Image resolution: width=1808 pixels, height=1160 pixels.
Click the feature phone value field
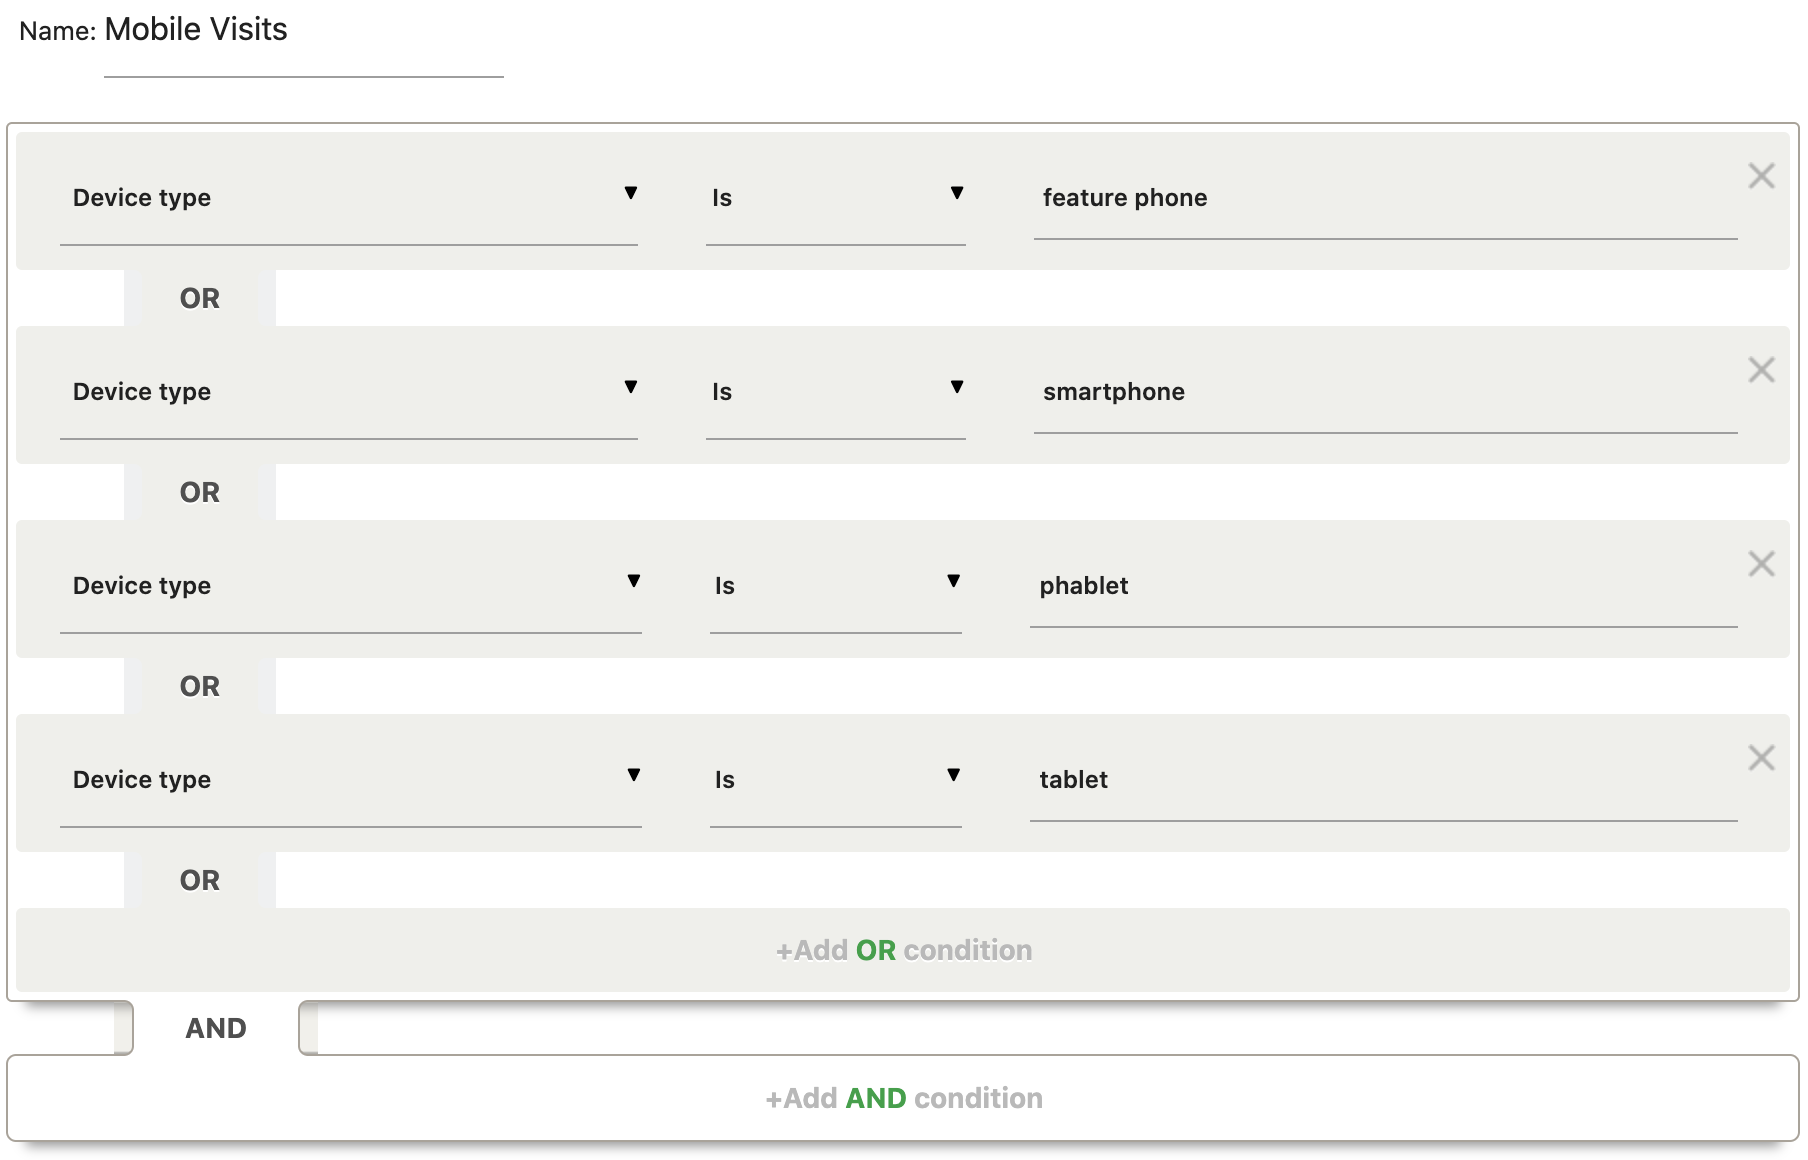click(1385, 198)
